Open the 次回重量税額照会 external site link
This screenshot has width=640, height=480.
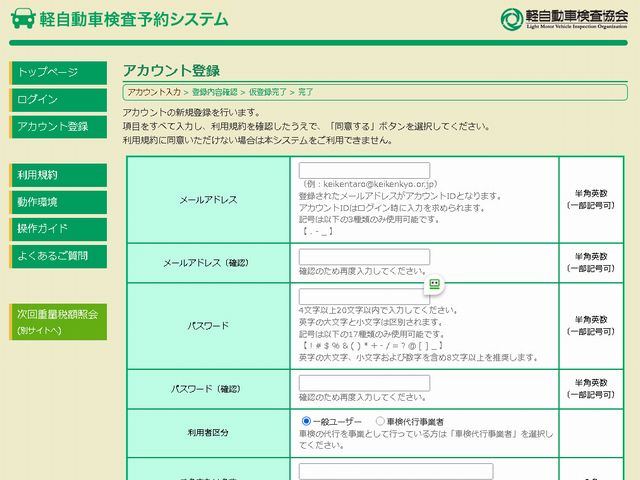click(58, 321)
